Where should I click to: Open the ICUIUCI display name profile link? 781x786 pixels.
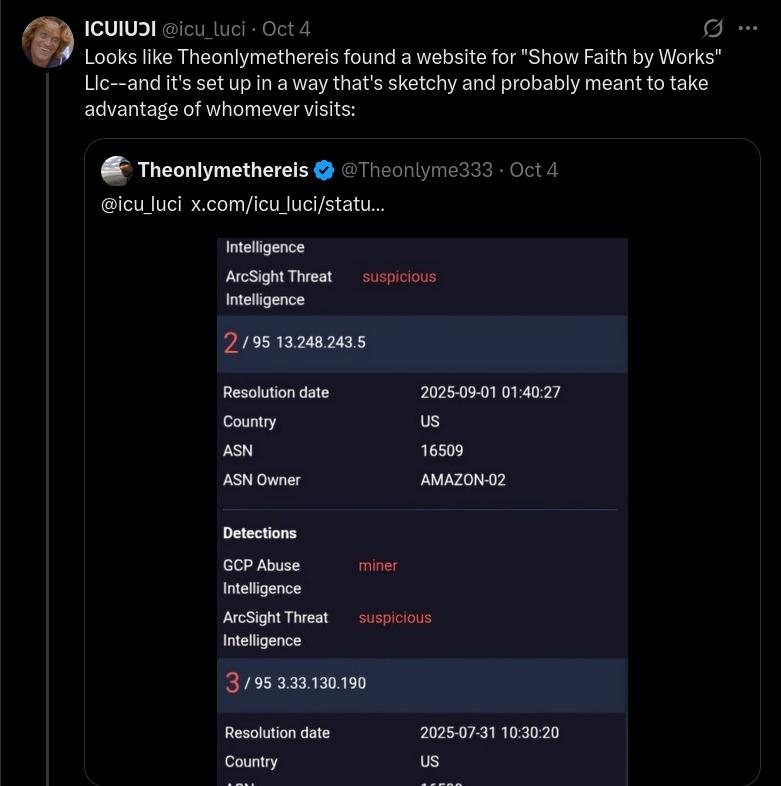pos(119,29)
